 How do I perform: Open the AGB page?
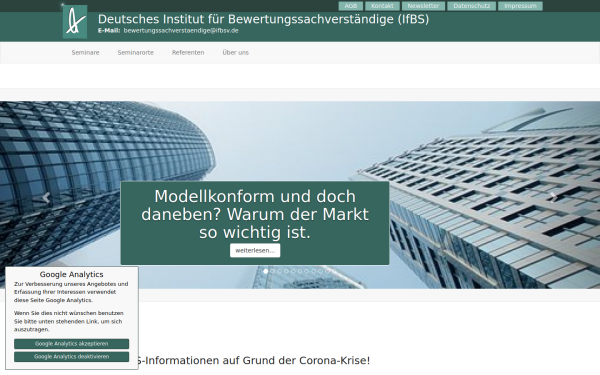(351, 6)
